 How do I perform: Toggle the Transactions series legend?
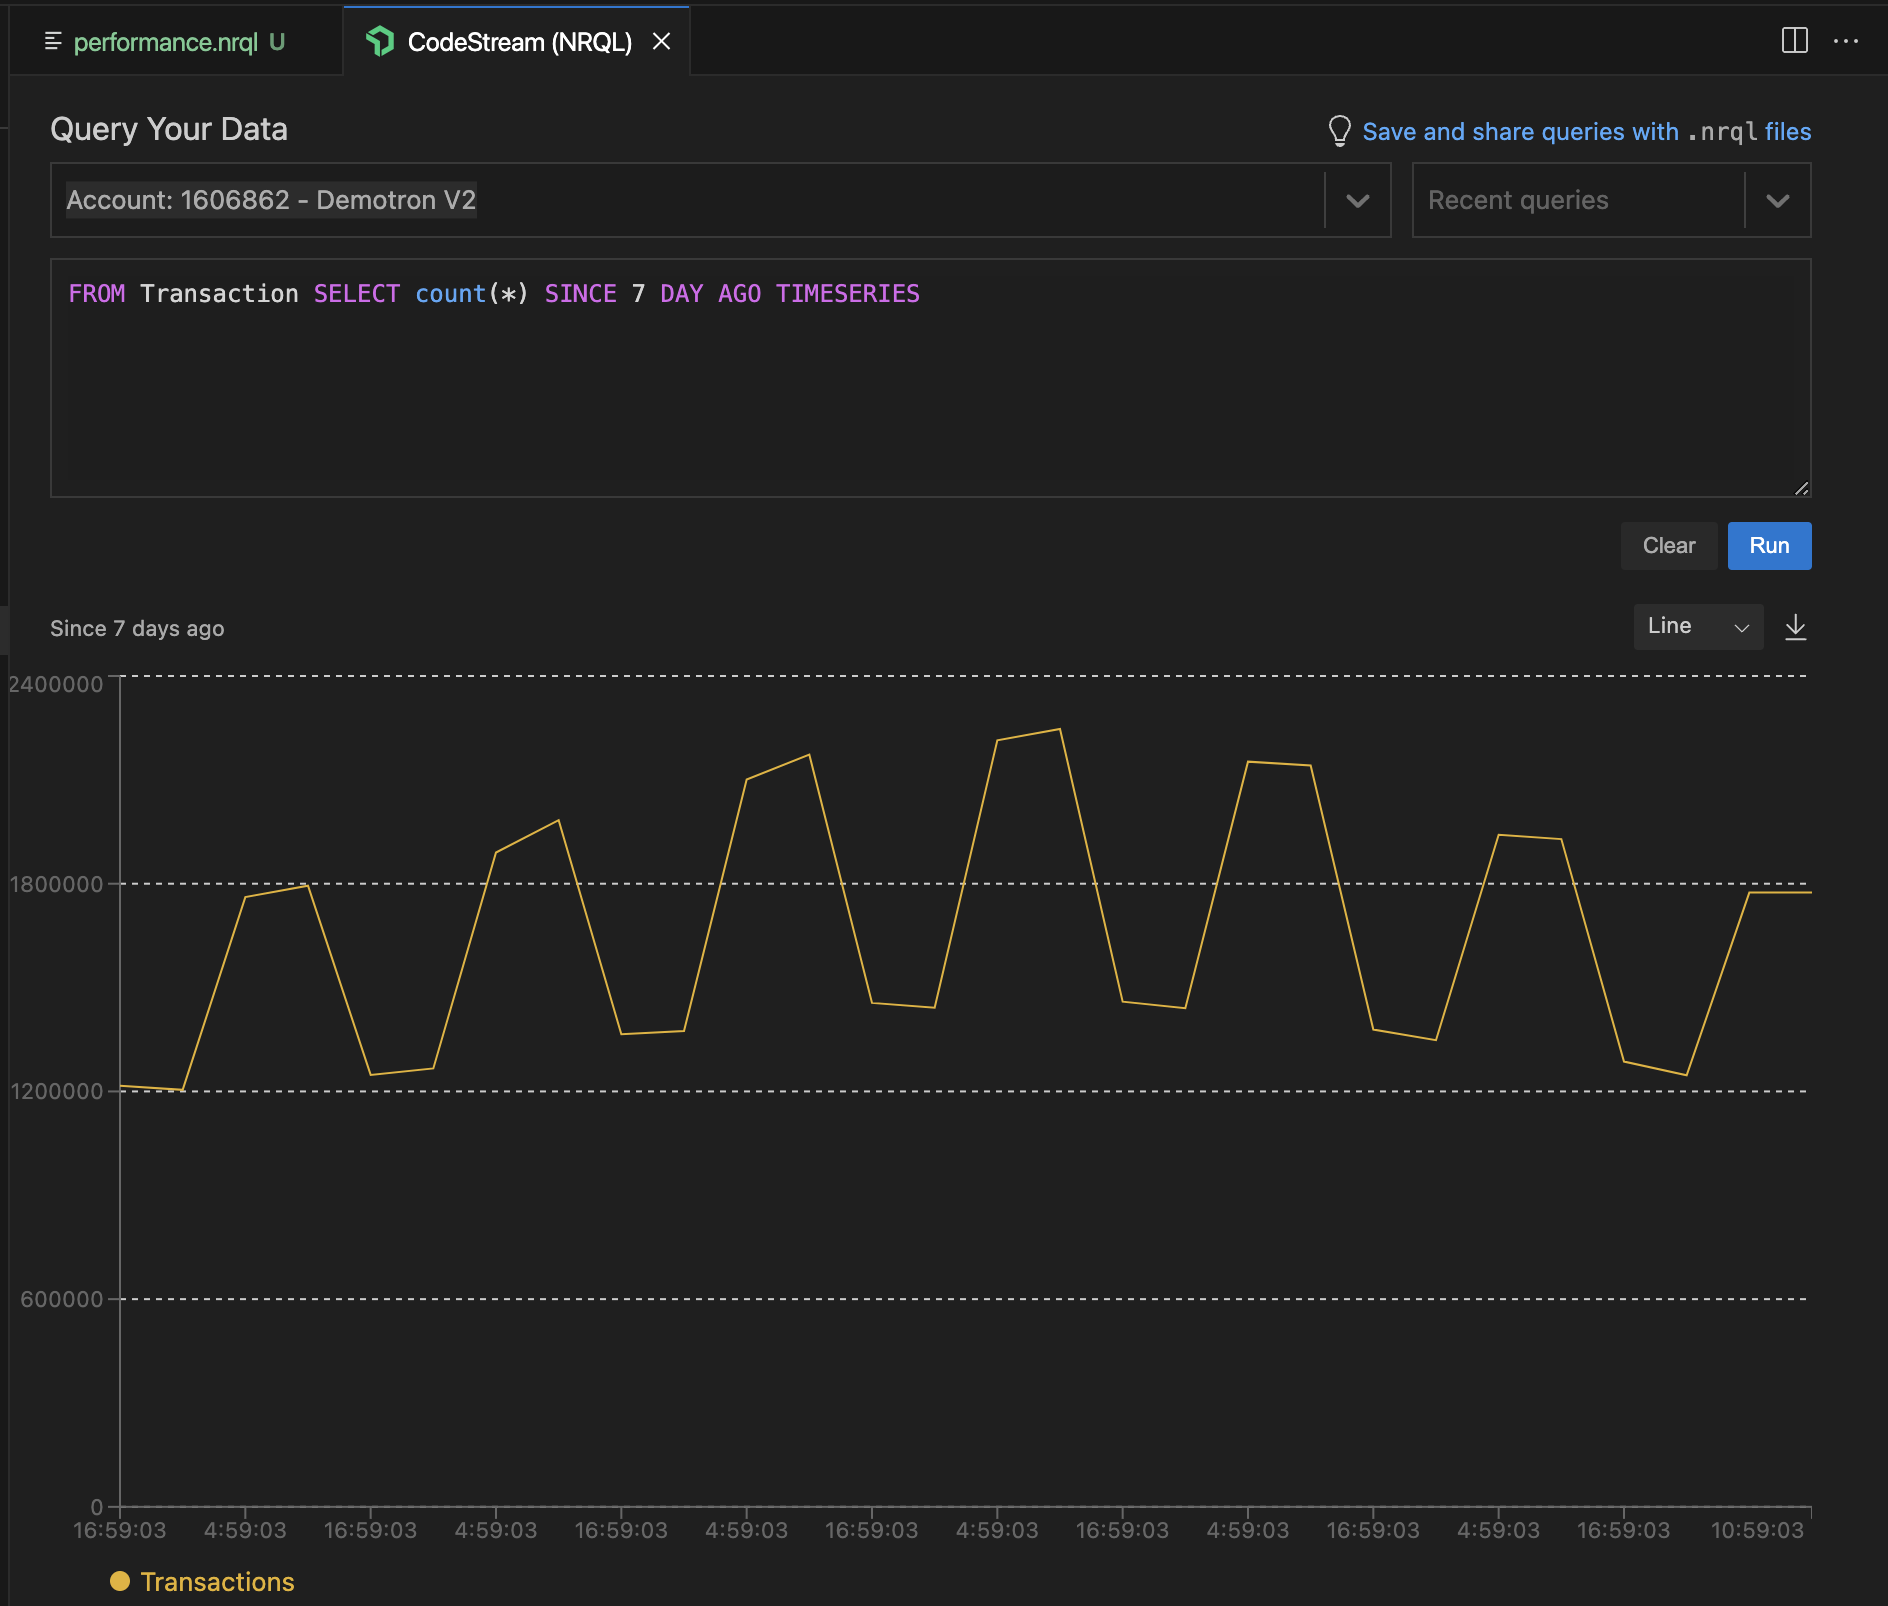tap(217, 1582)
